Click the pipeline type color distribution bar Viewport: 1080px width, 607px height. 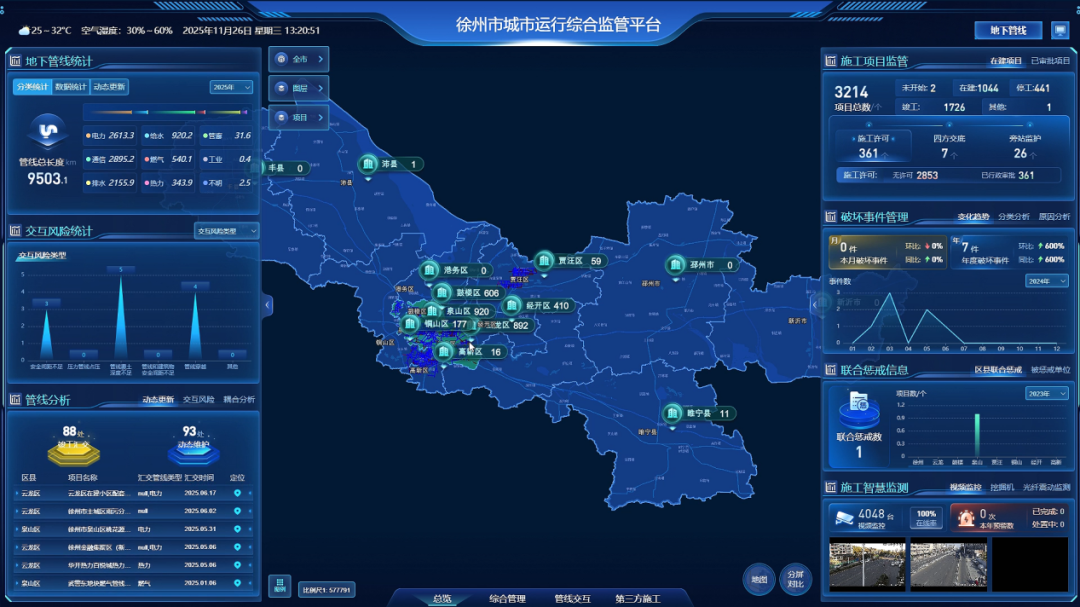pos(168,112)
